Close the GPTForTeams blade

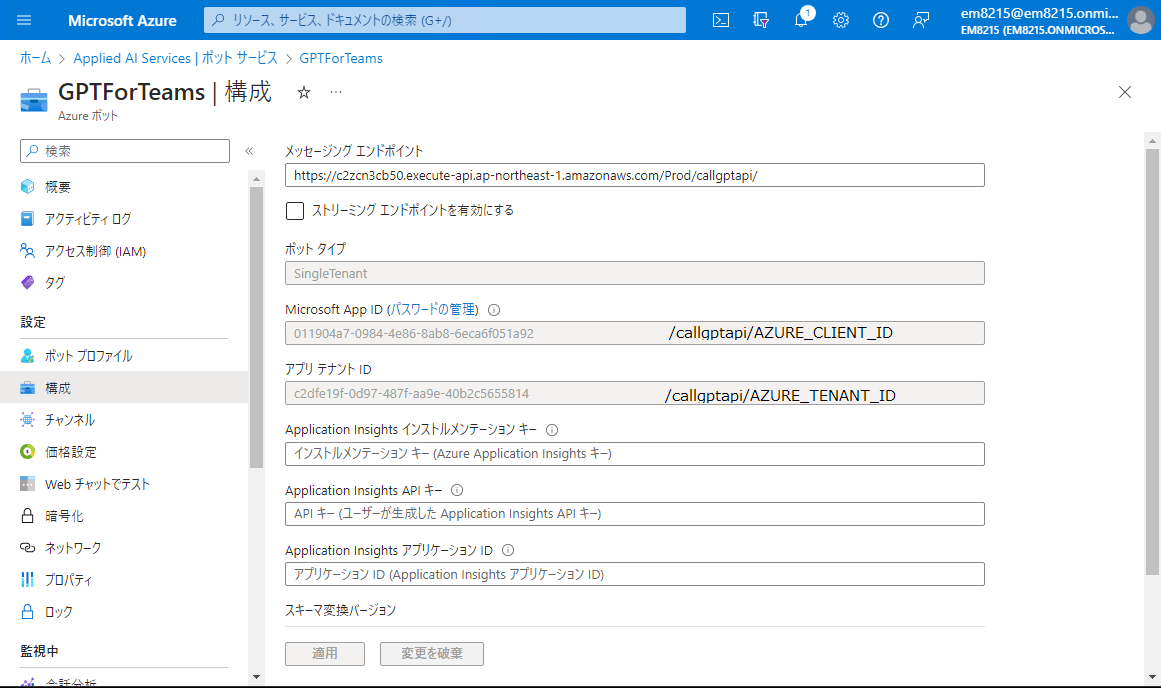tap(1125, 92)
